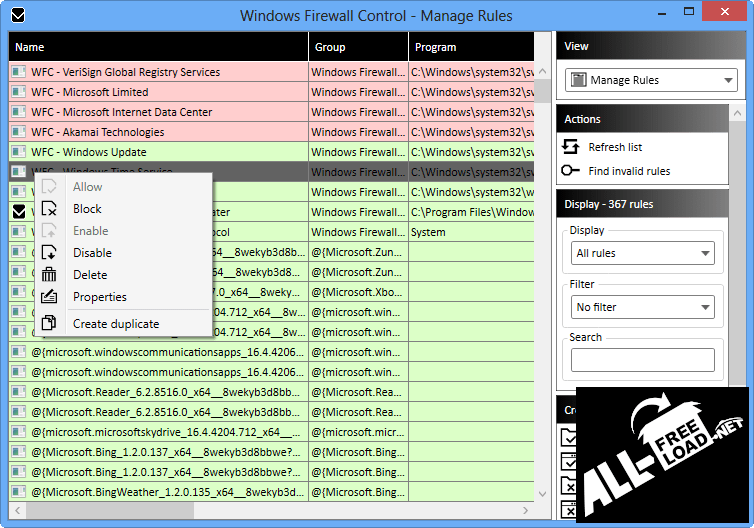Sort by the Group column header
The width and height of the screenshot is (754, 528).
(x=357, y=47)
